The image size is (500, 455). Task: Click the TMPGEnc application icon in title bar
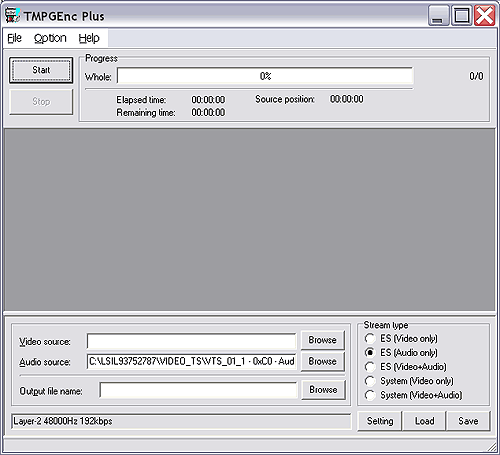tap(13, 16)
